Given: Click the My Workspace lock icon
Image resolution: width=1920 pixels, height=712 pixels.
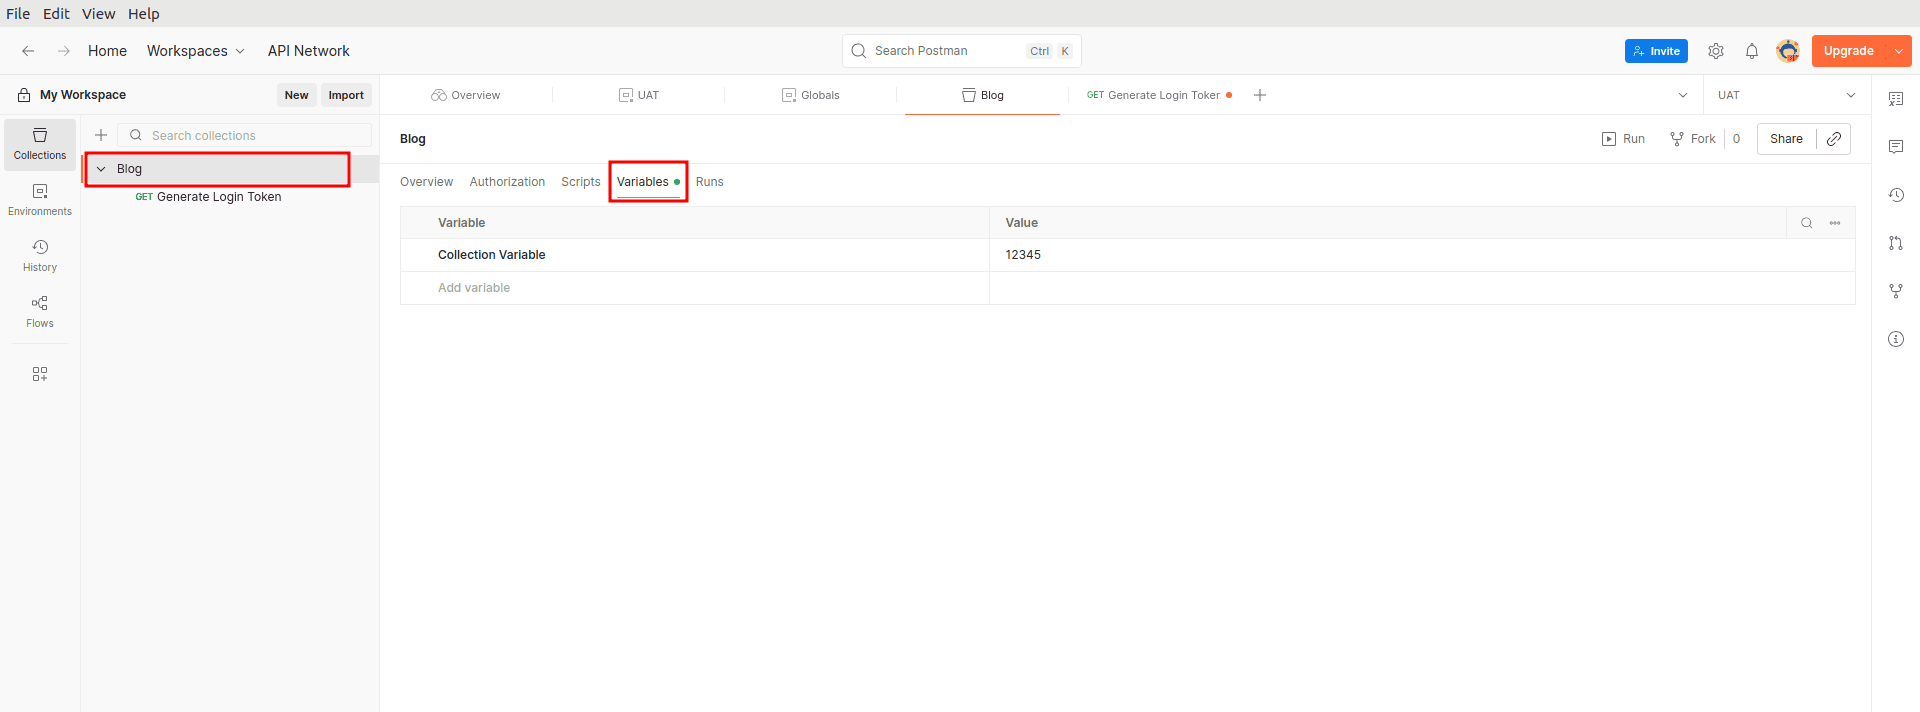Looking at the screenshot, I should pyautogui.click(x=24, y=95).
